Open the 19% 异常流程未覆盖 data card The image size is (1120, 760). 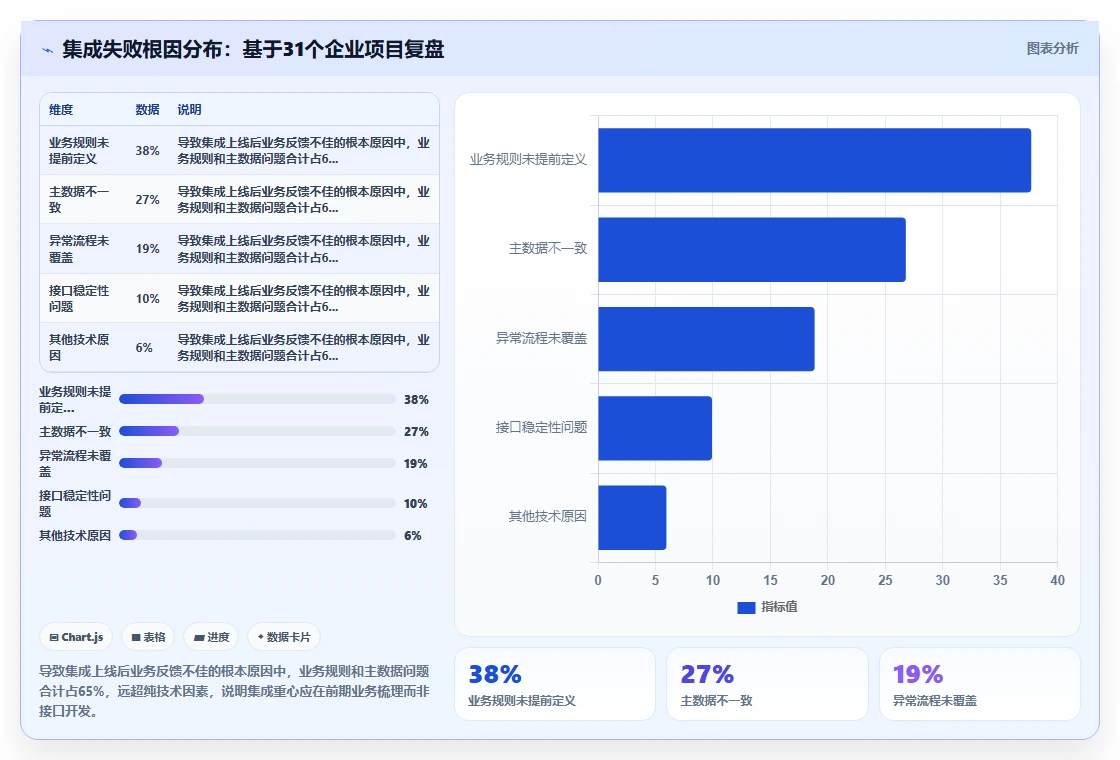(x=979, y=684)
